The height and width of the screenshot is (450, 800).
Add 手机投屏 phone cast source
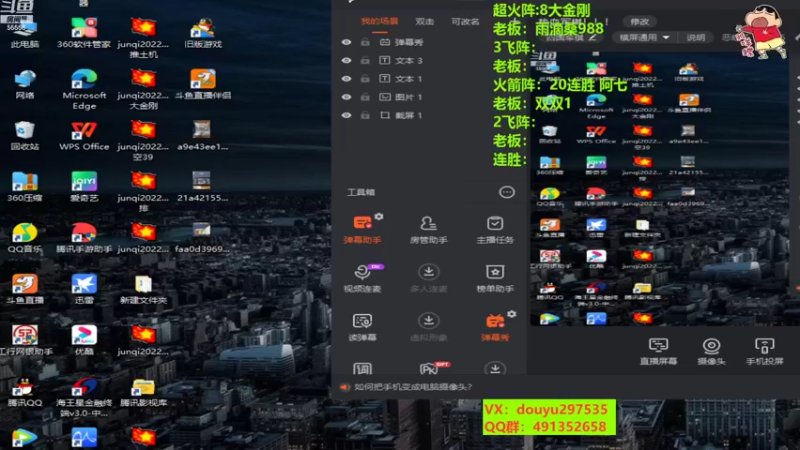[x=764, y=351]
